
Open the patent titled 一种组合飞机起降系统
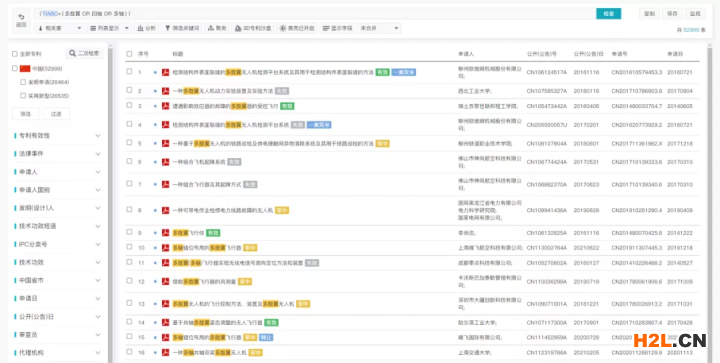tap(199, 162)
